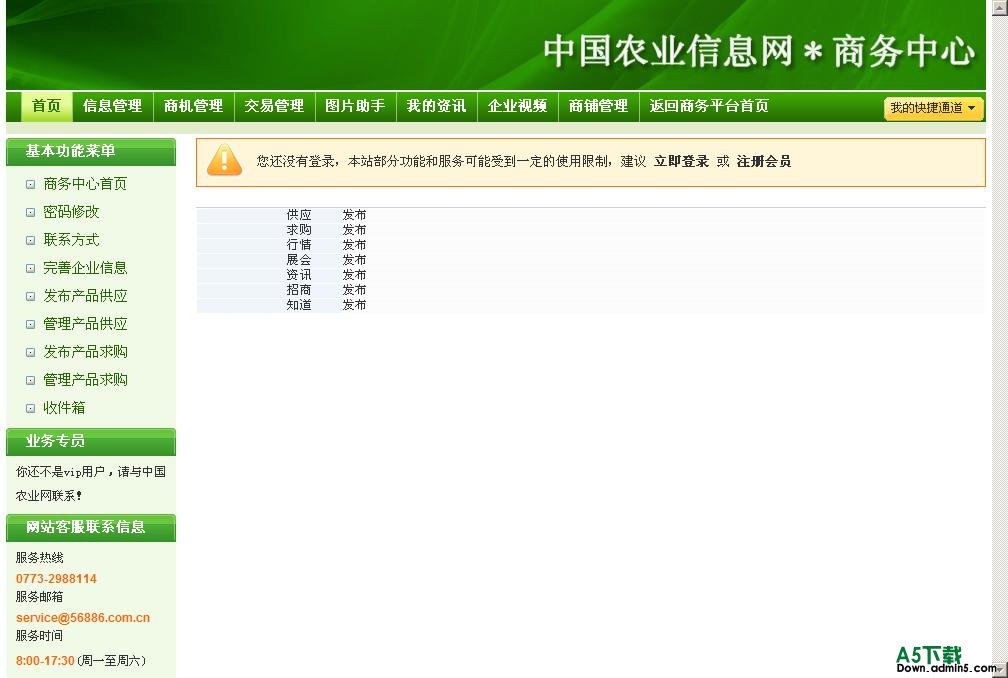
Task: Click the bullet icon beside 发布产品供应
Action: click(30, 296)
